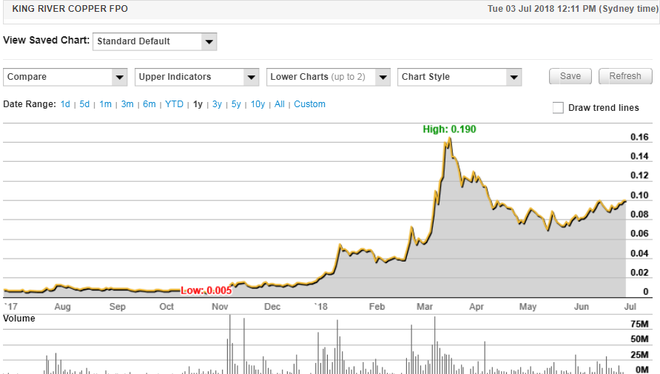Click the KING RIVER COPPER FPO title

tap(70, 9)
